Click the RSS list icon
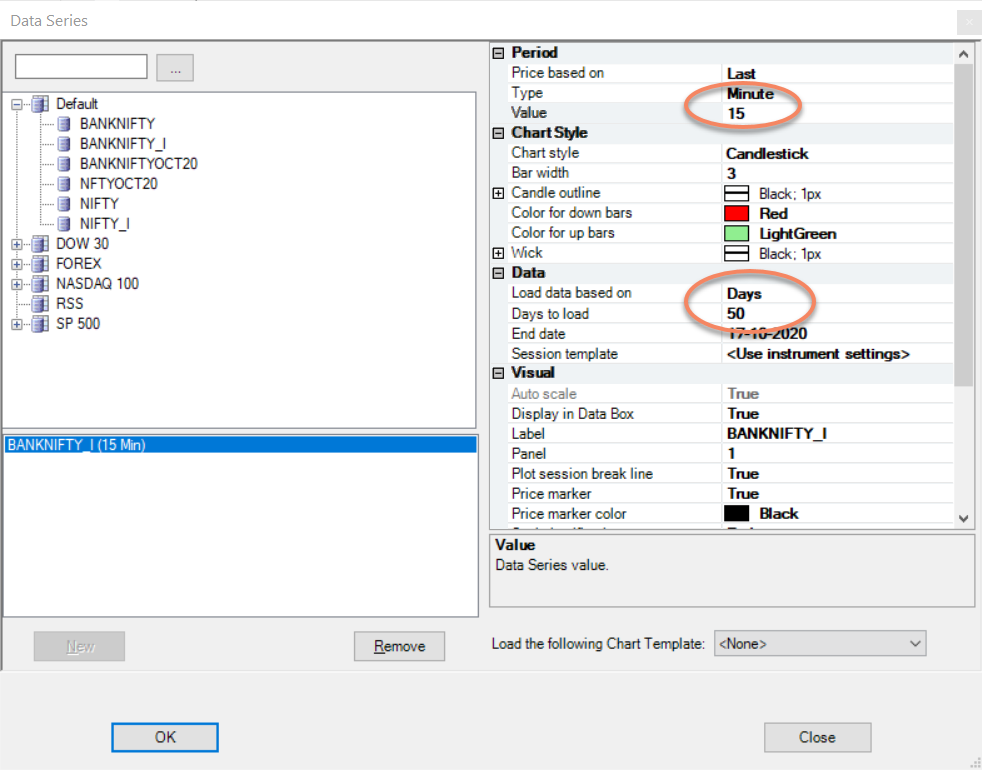Screen dimensions: 982x770 [40, 304]
